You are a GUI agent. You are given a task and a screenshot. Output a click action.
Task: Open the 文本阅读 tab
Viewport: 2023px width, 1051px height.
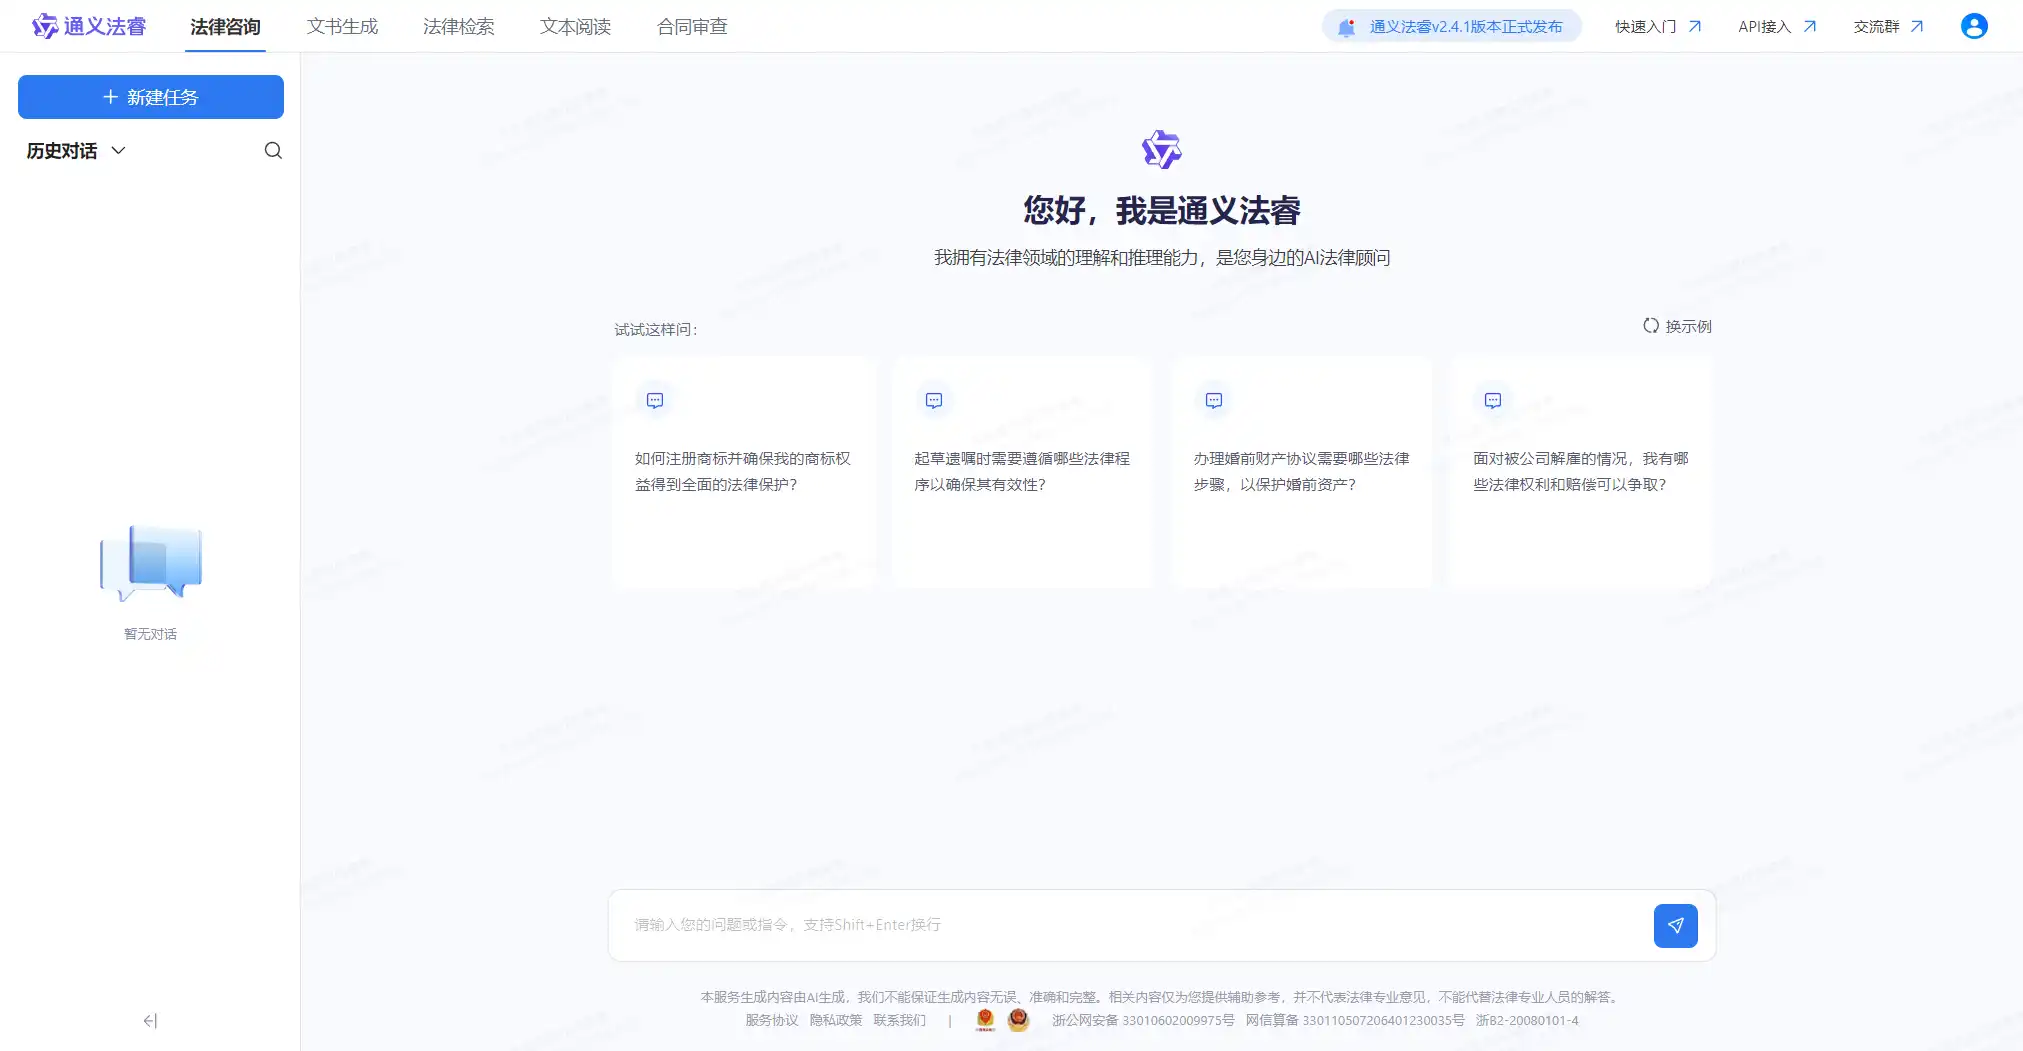coord(575,27)
